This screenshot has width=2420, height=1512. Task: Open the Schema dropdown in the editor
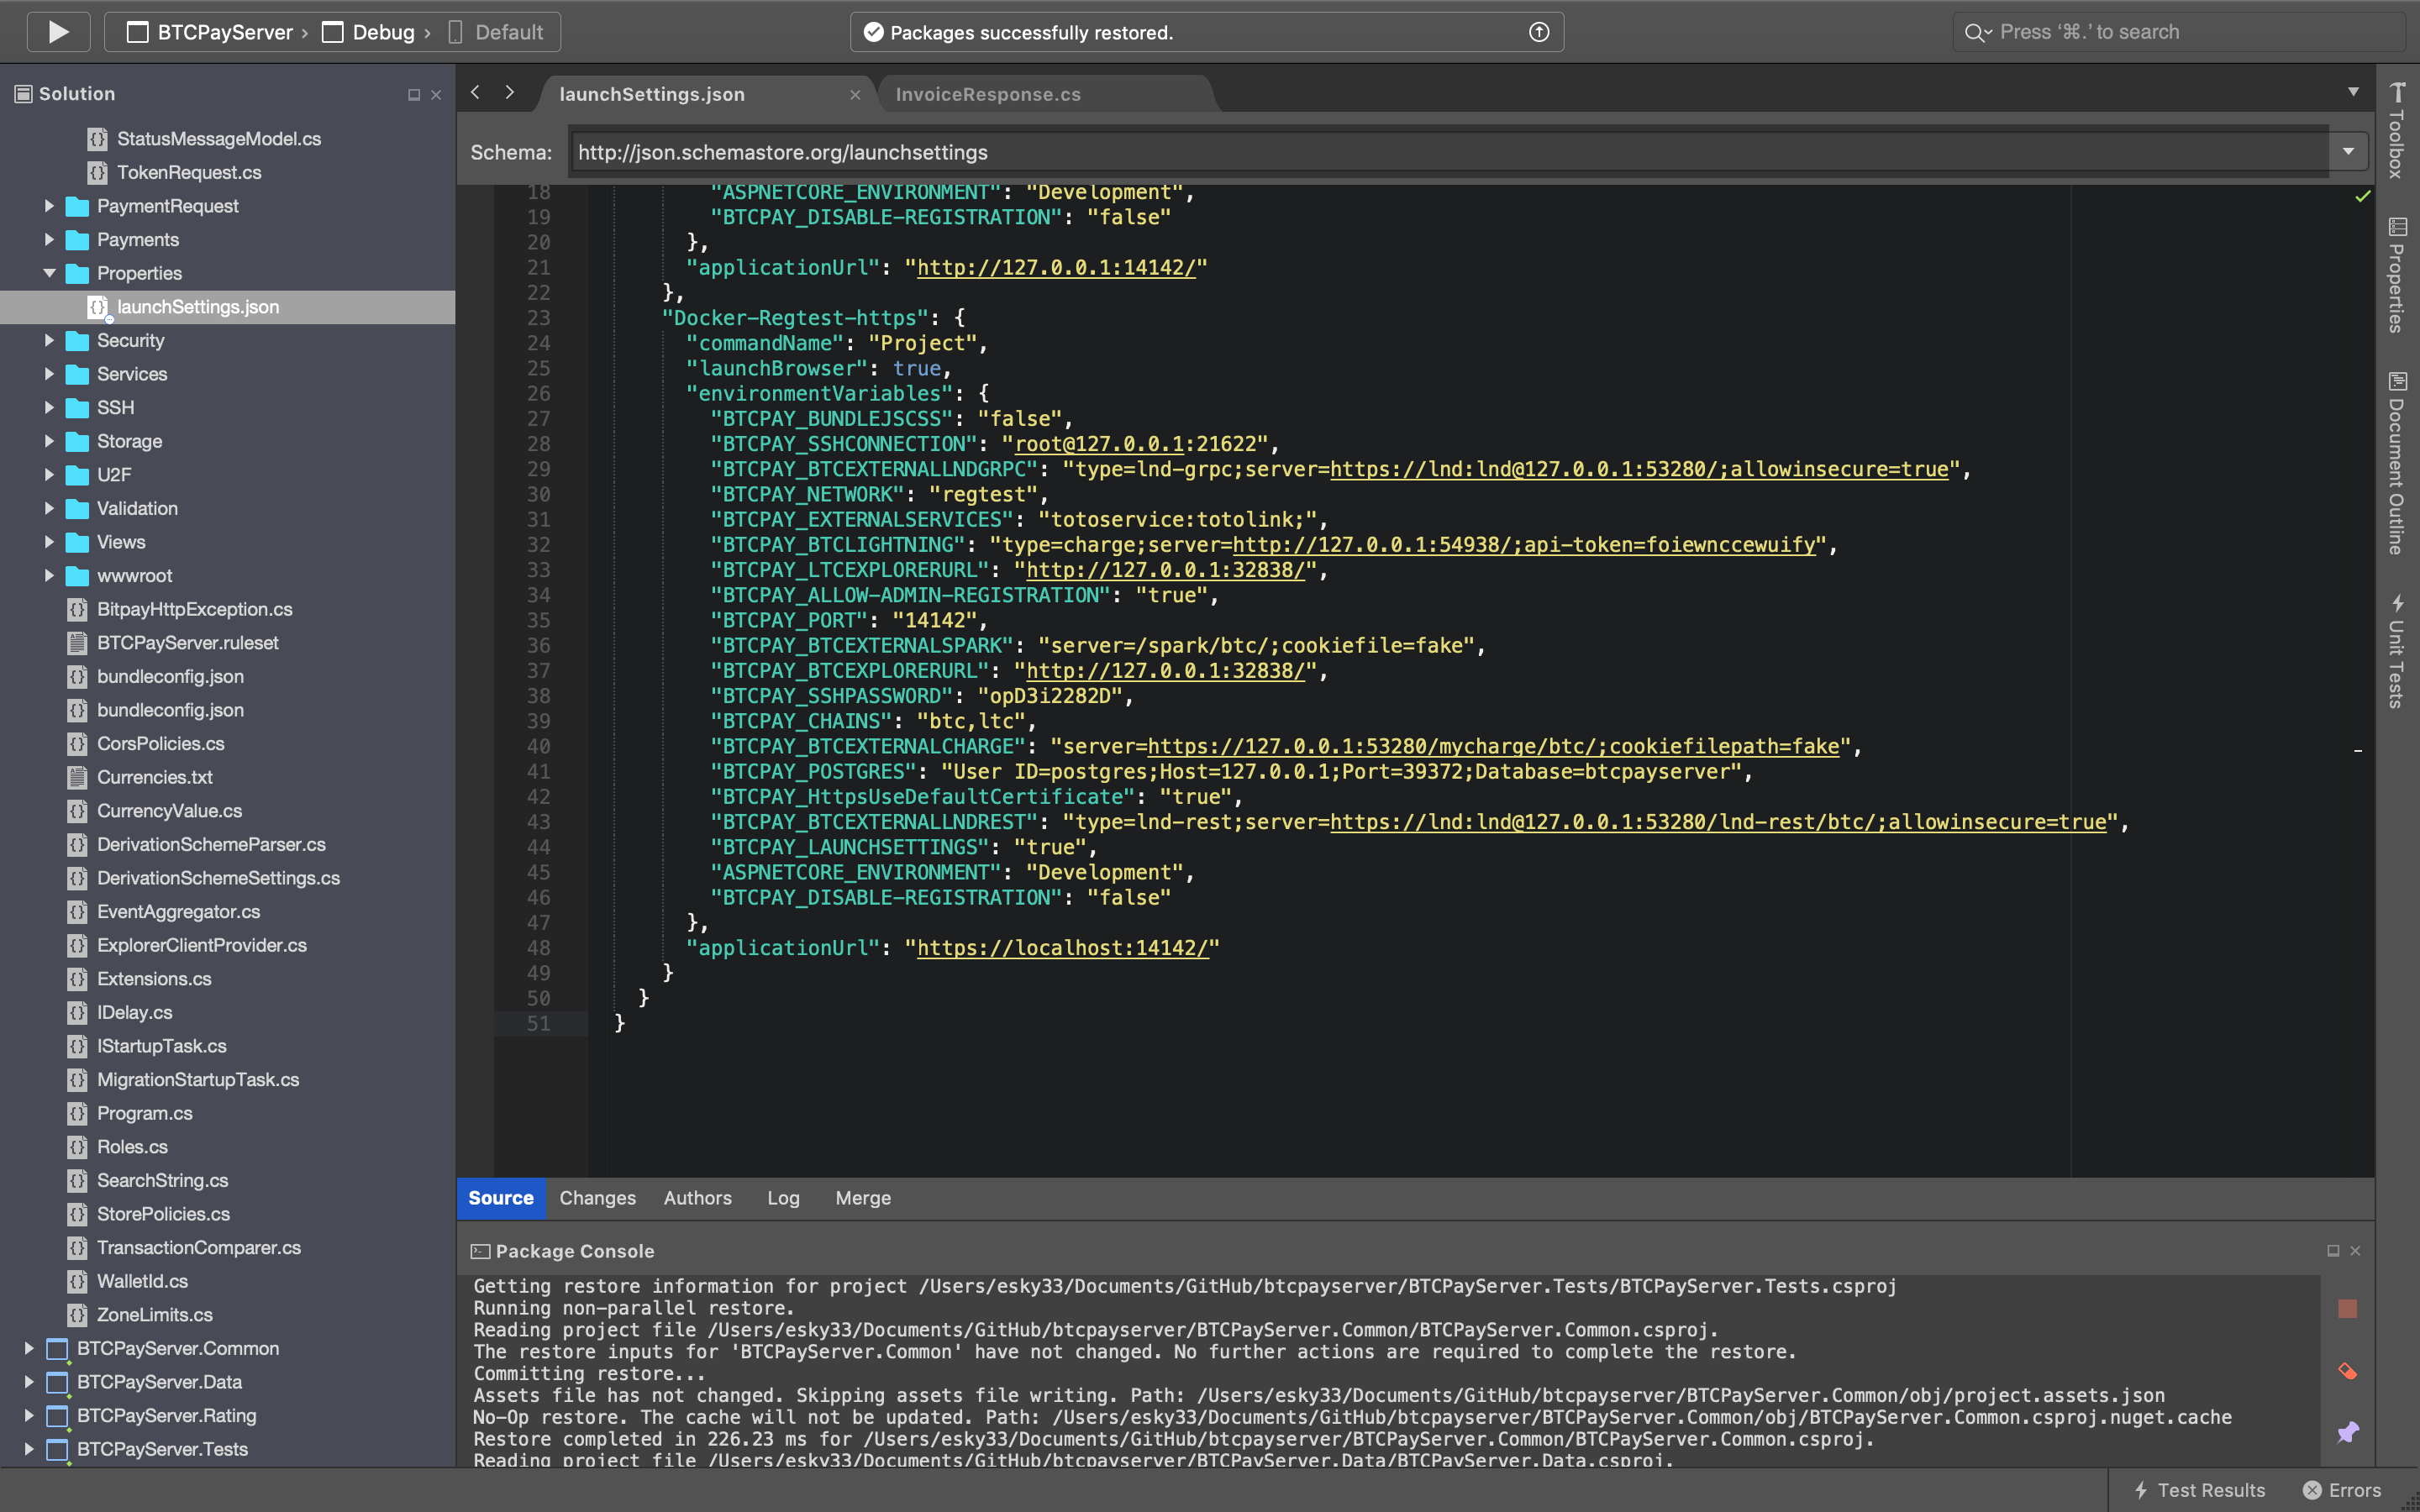[x=2347, y=151]
